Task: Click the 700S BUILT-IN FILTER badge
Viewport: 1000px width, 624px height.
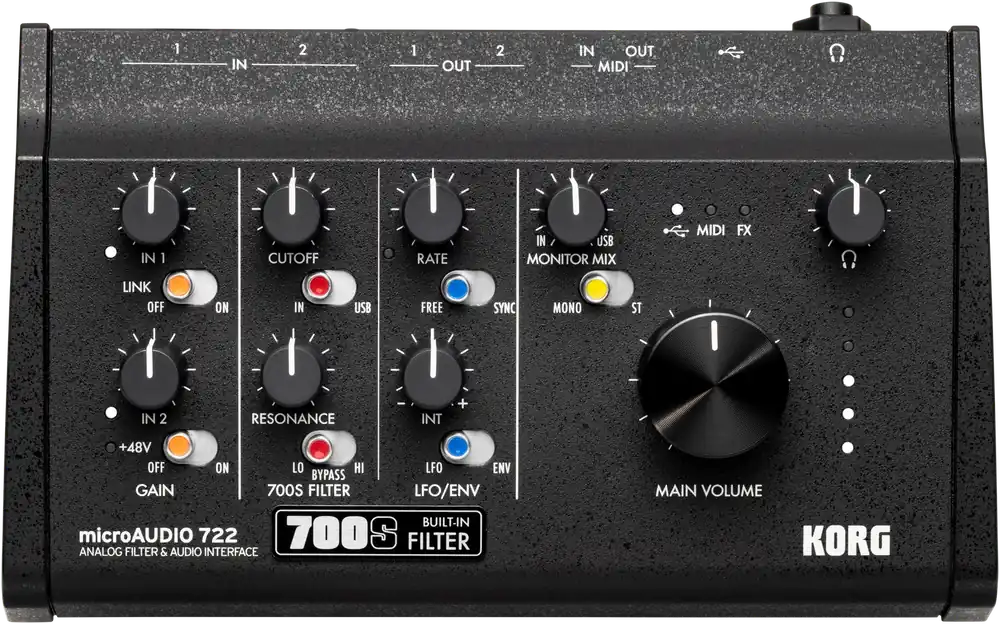Action: pos(379,533)
